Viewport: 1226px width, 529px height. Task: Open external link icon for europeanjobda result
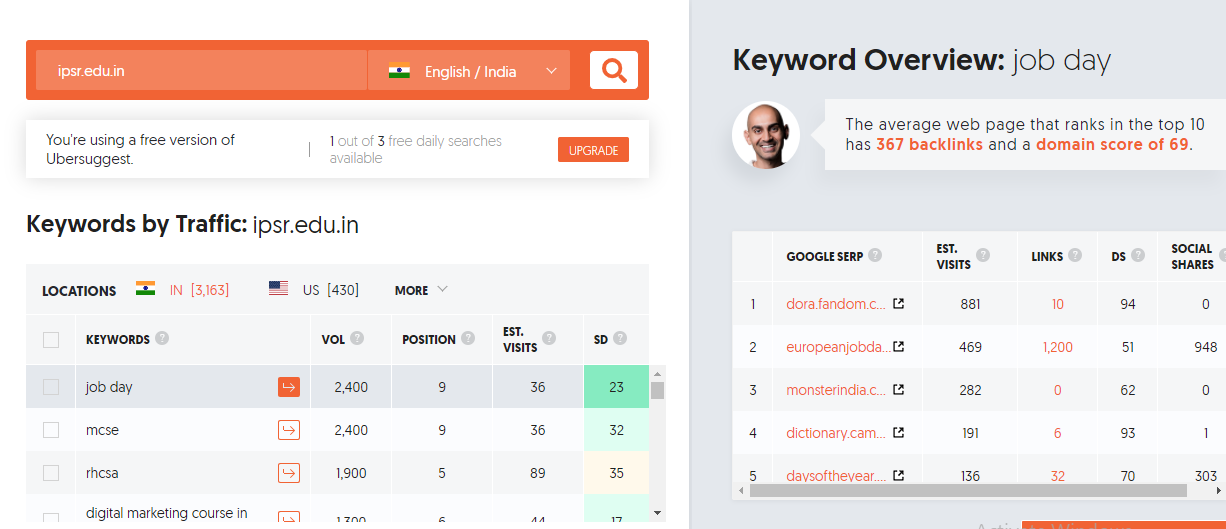(x=898, y=346)
